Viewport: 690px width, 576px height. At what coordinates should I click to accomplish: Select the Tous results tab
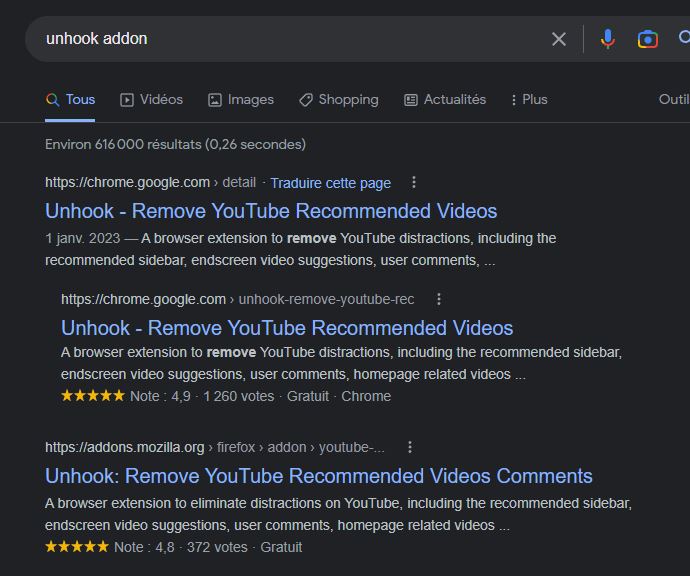[x=71, y=100]
